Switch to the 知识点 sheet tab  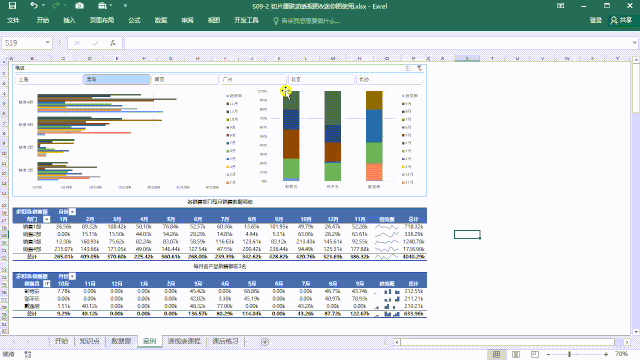click(x=90, y=341)
